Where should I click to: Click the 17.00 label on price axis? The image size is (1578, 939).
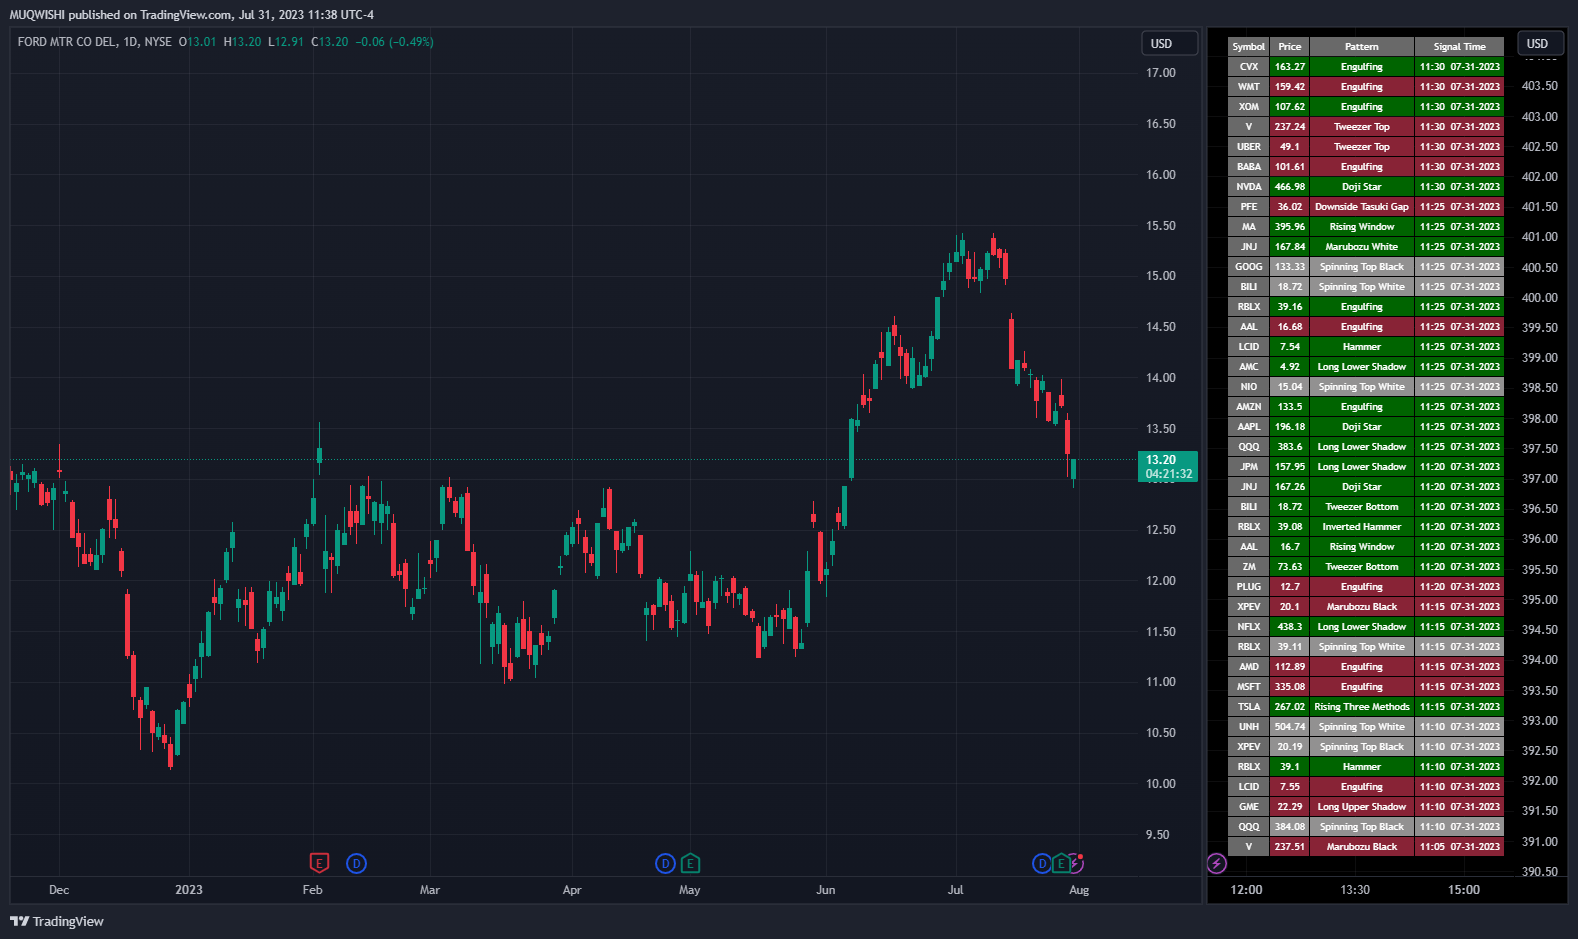point(1161,73)
